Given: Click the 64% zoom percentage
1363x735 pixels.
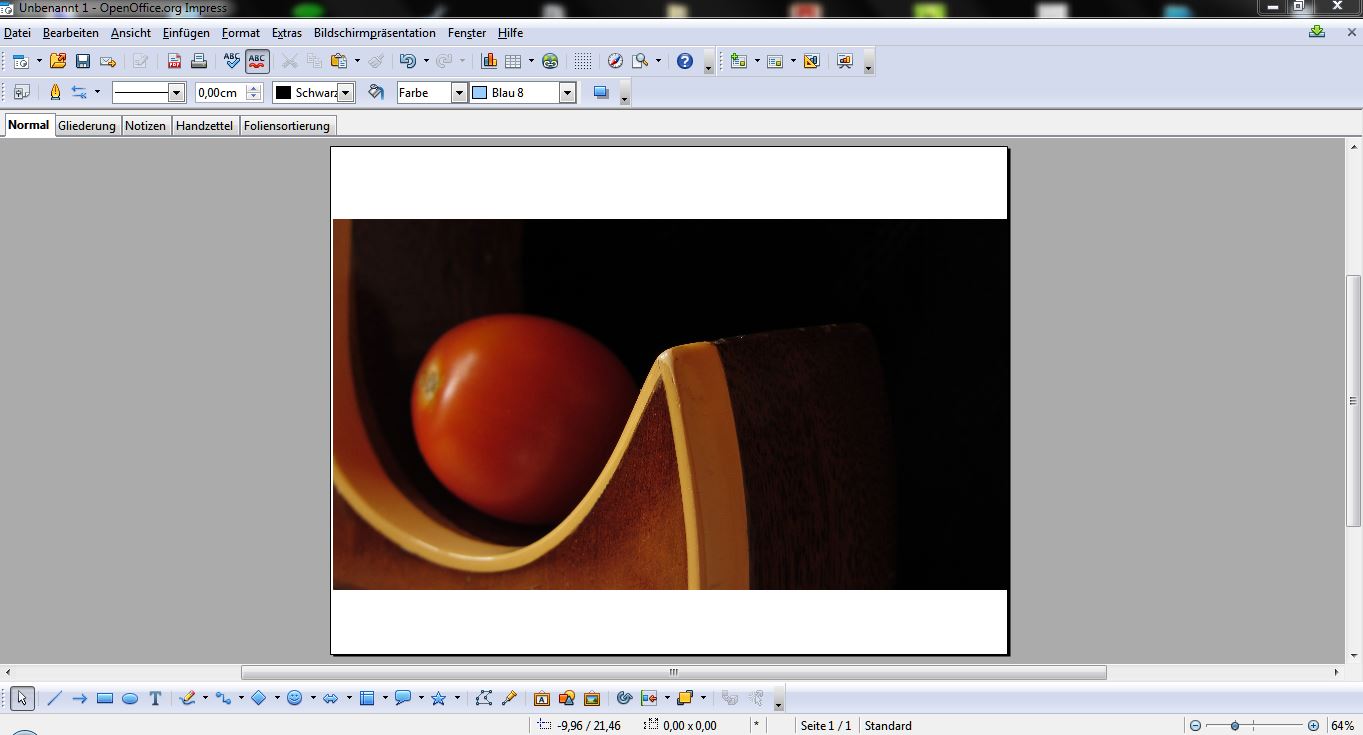Looking at the screenshot, I should tap(1343, 726).
